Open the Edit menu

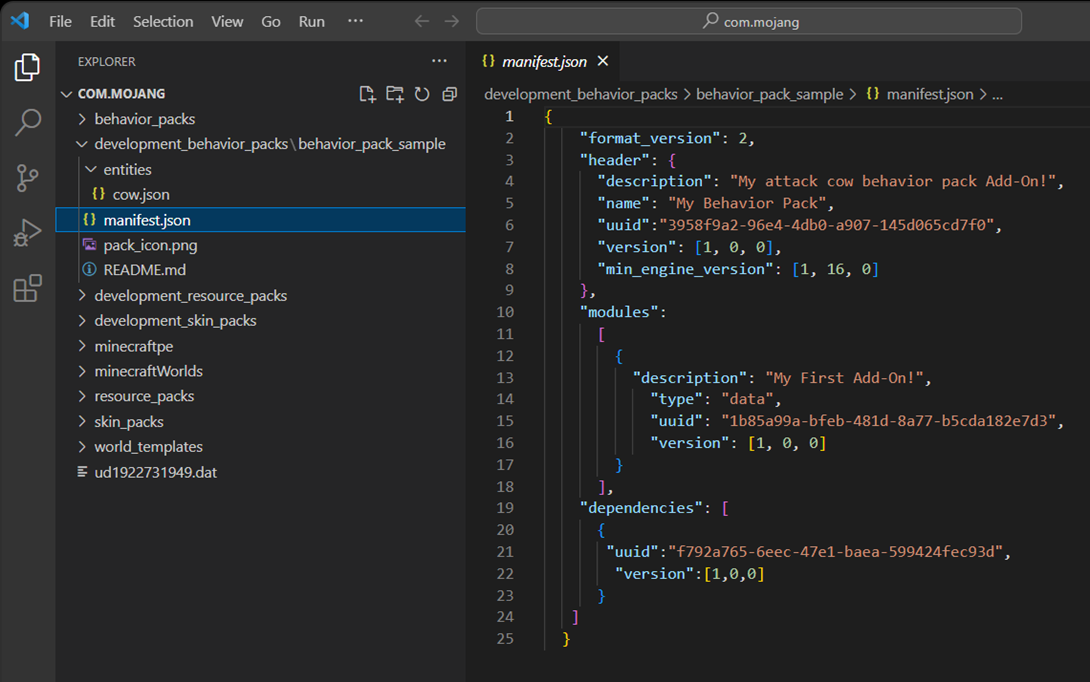[102, 22]
